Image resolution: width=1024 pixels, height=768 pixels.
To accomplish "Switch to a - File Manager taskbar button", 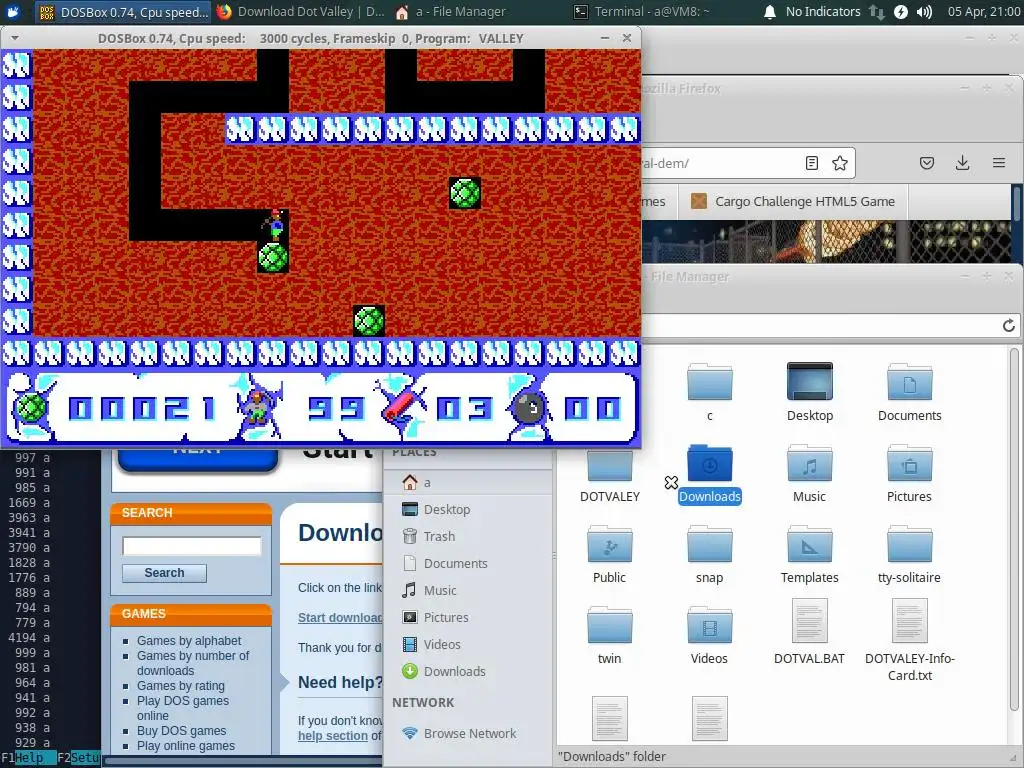I will click(x=451, y=12).
